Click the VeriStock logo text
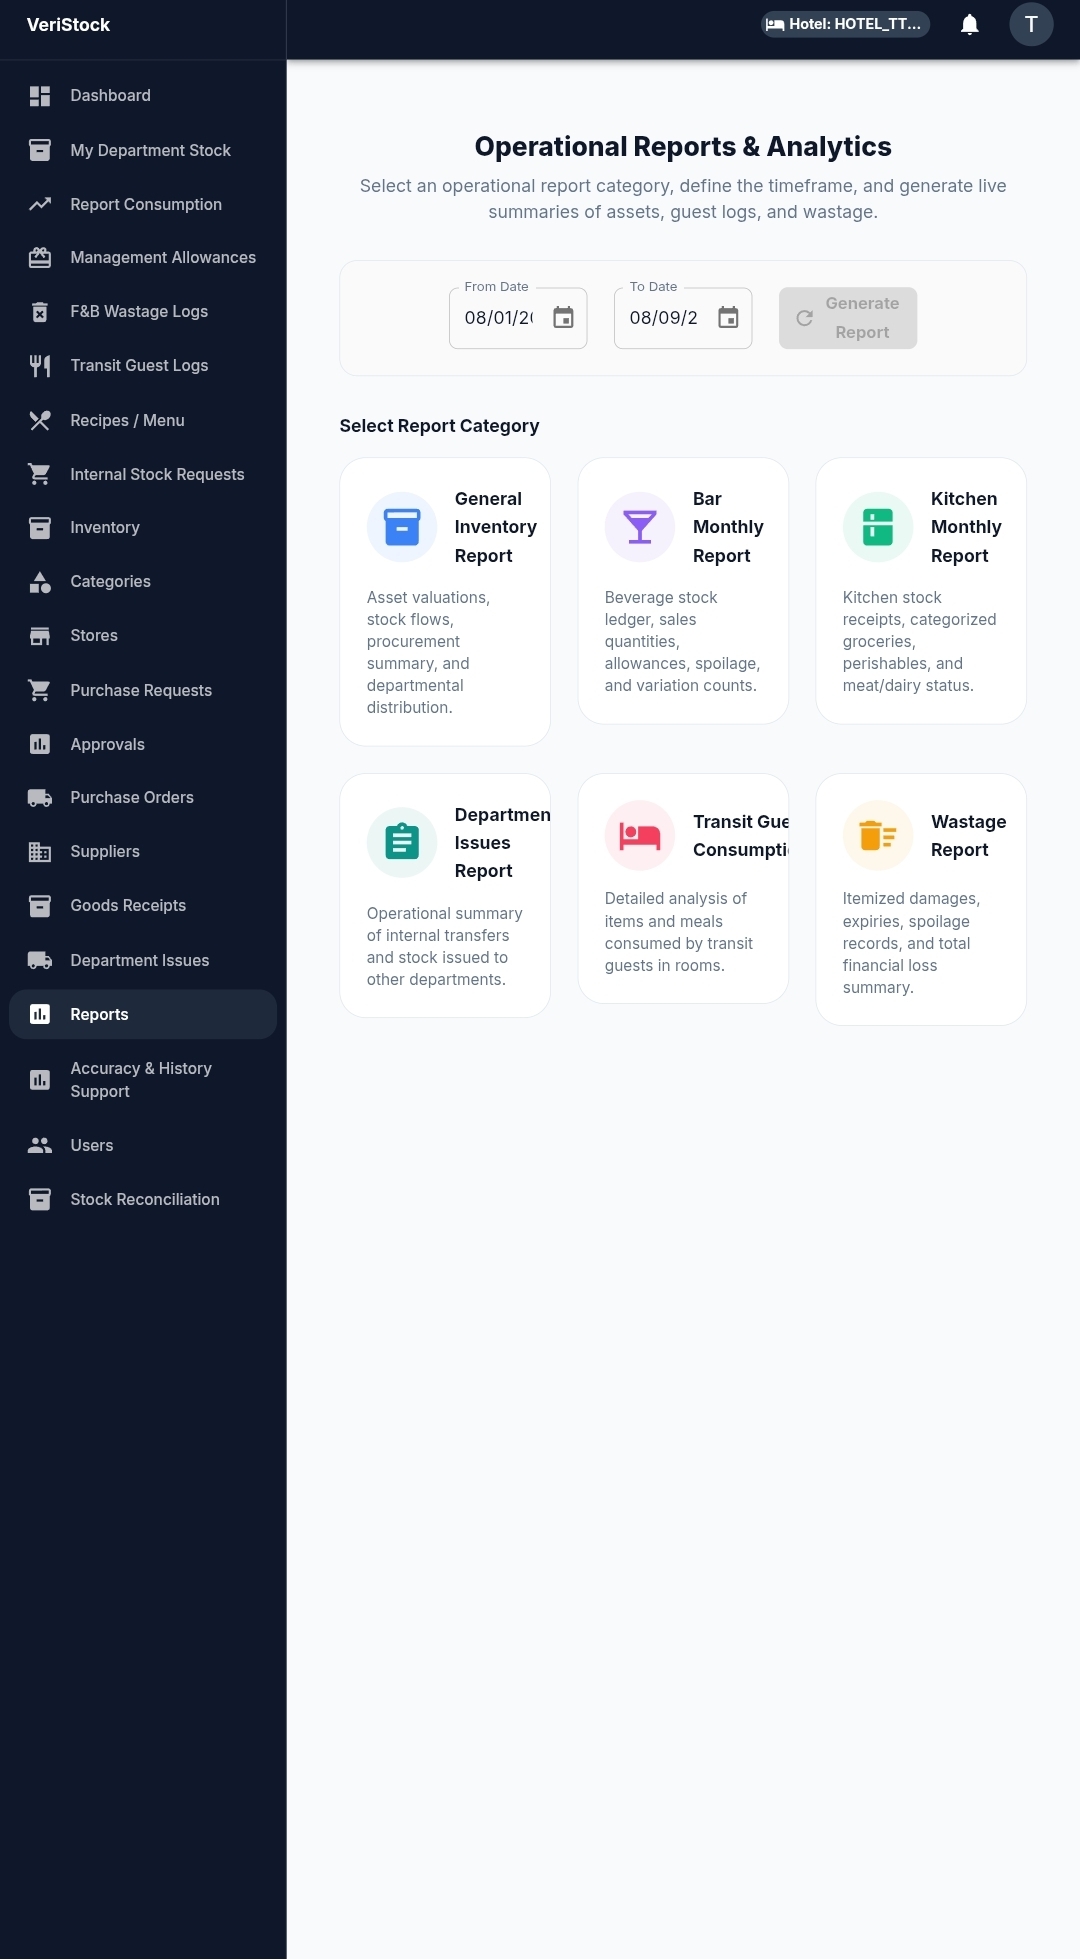The image size is (1080, 1959). pyautogui.click(x=68, y=25)
